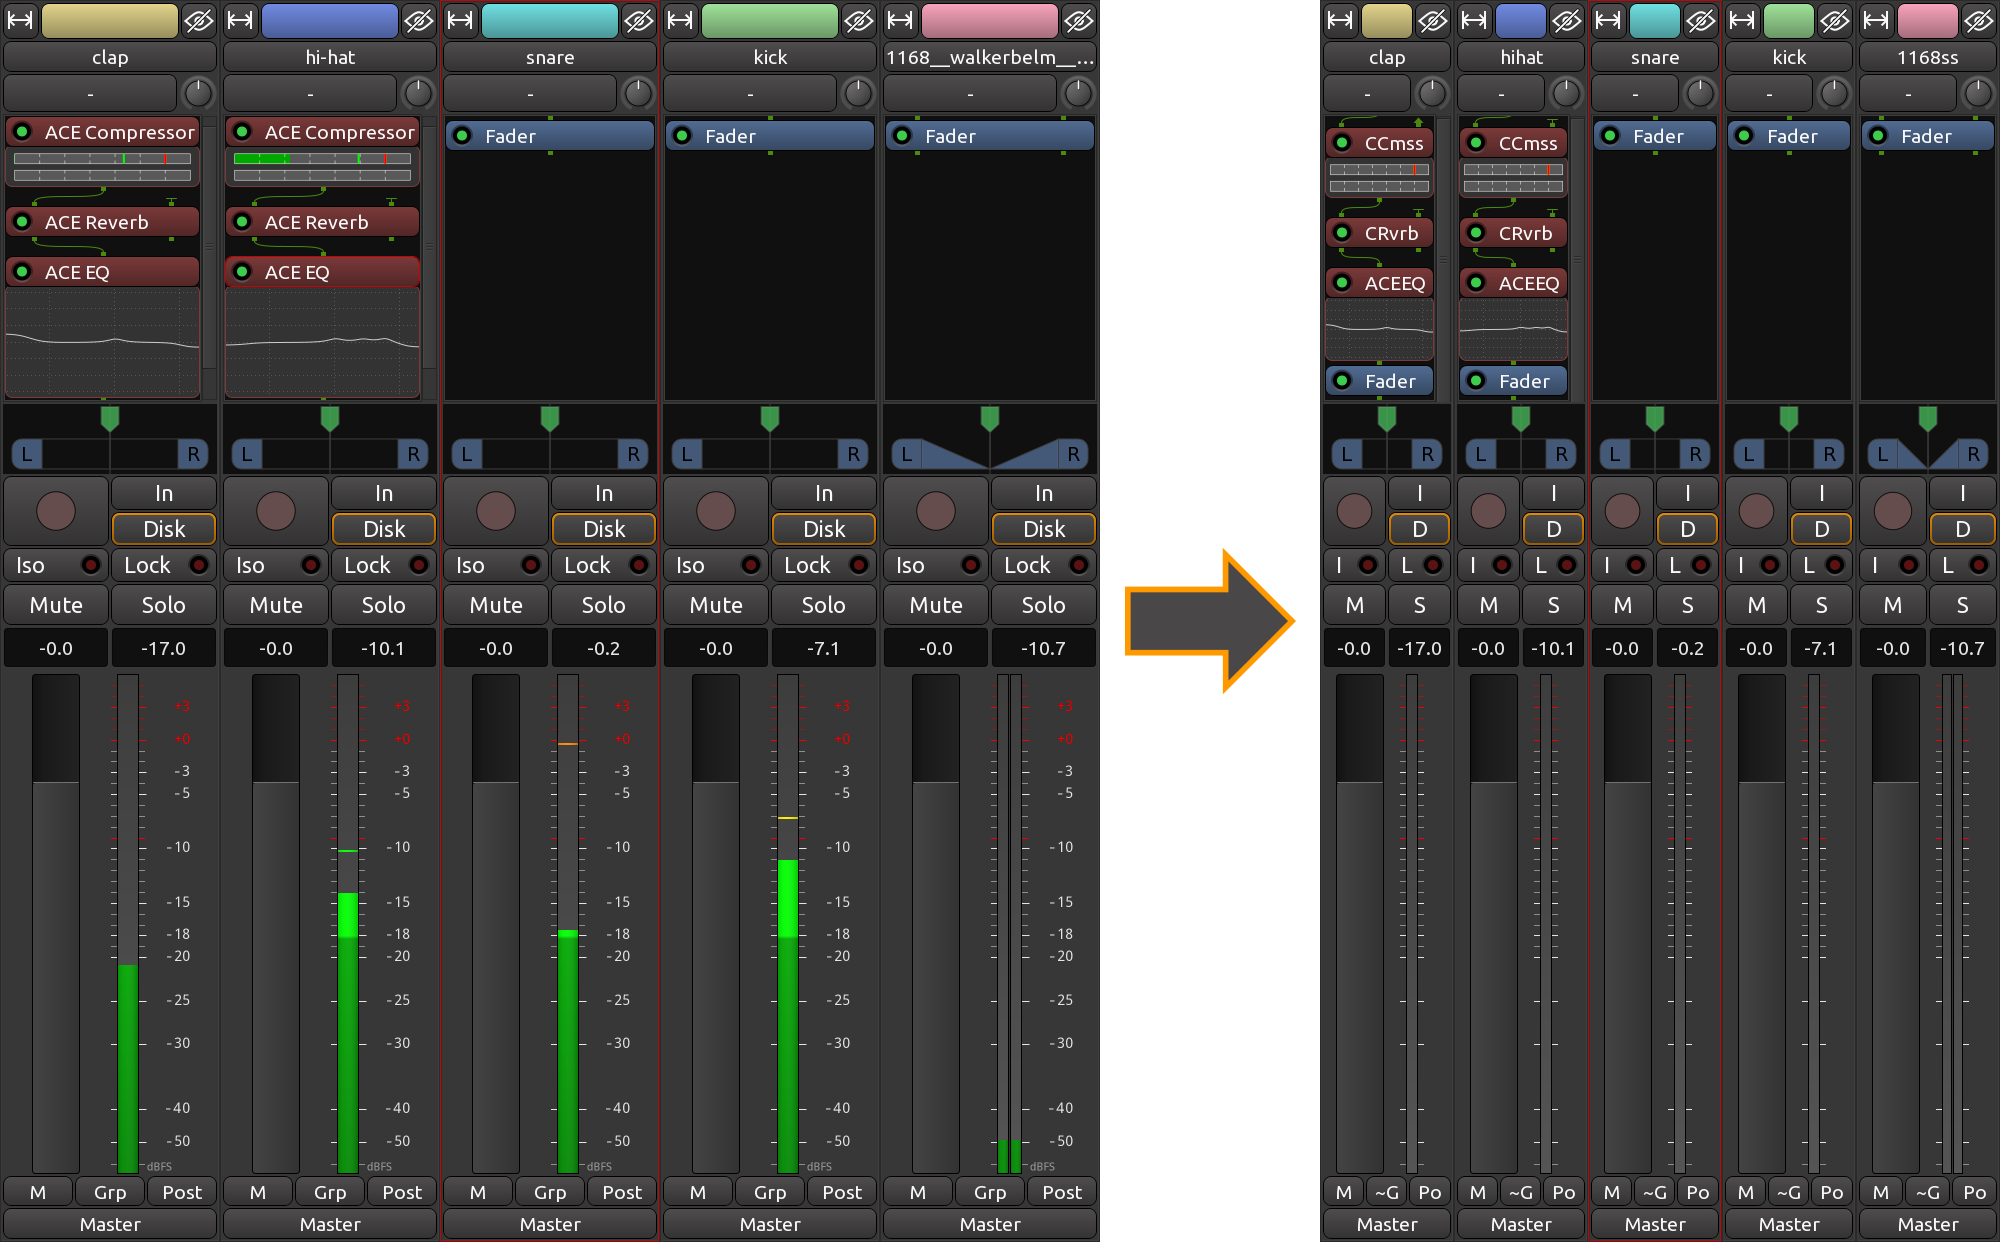This screenshot has width=2000, height=1242.
Task: Select Disk monitoring on 1168__walkerbelm strip
Action: click(x=1044, y=529)
